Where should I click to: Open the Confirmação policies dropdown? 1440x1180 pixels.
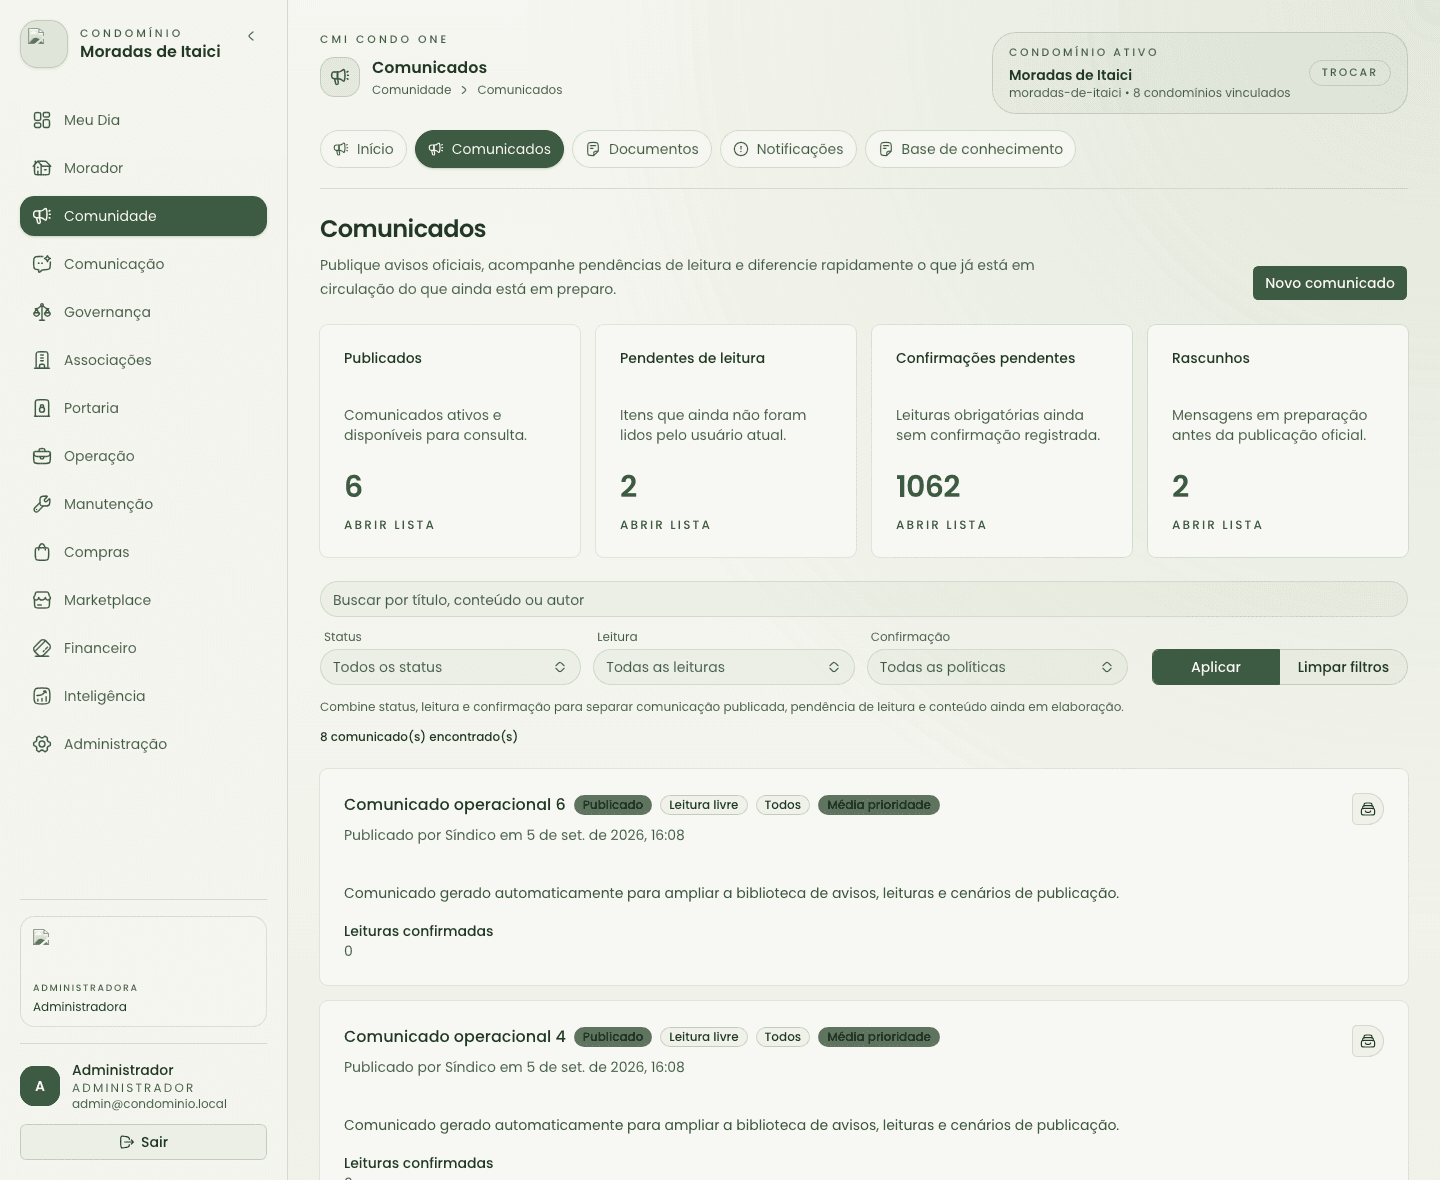(x=997, y=667)
